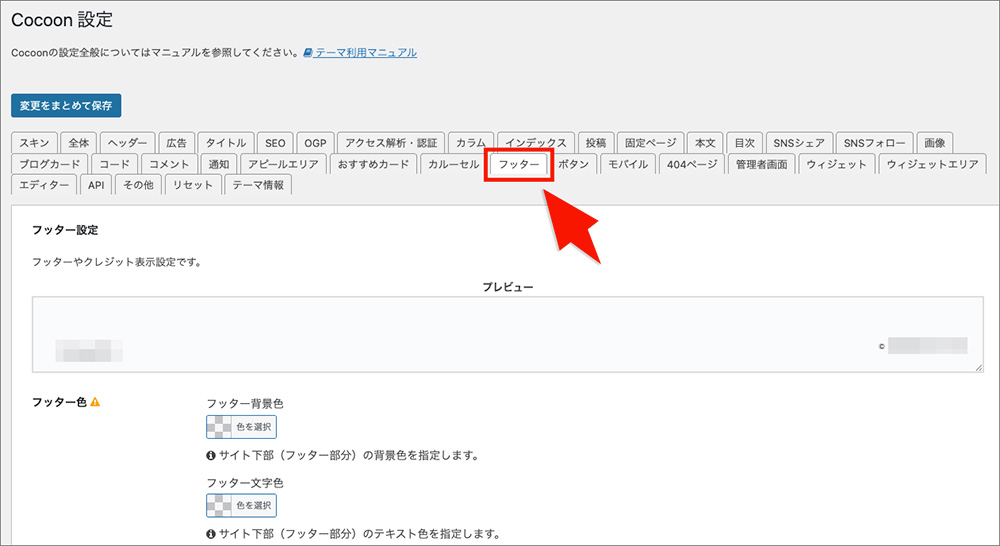This screenshot has height=546, width=1000.
Task: Go to the アピールエリア tab
Action: point(283,164)
